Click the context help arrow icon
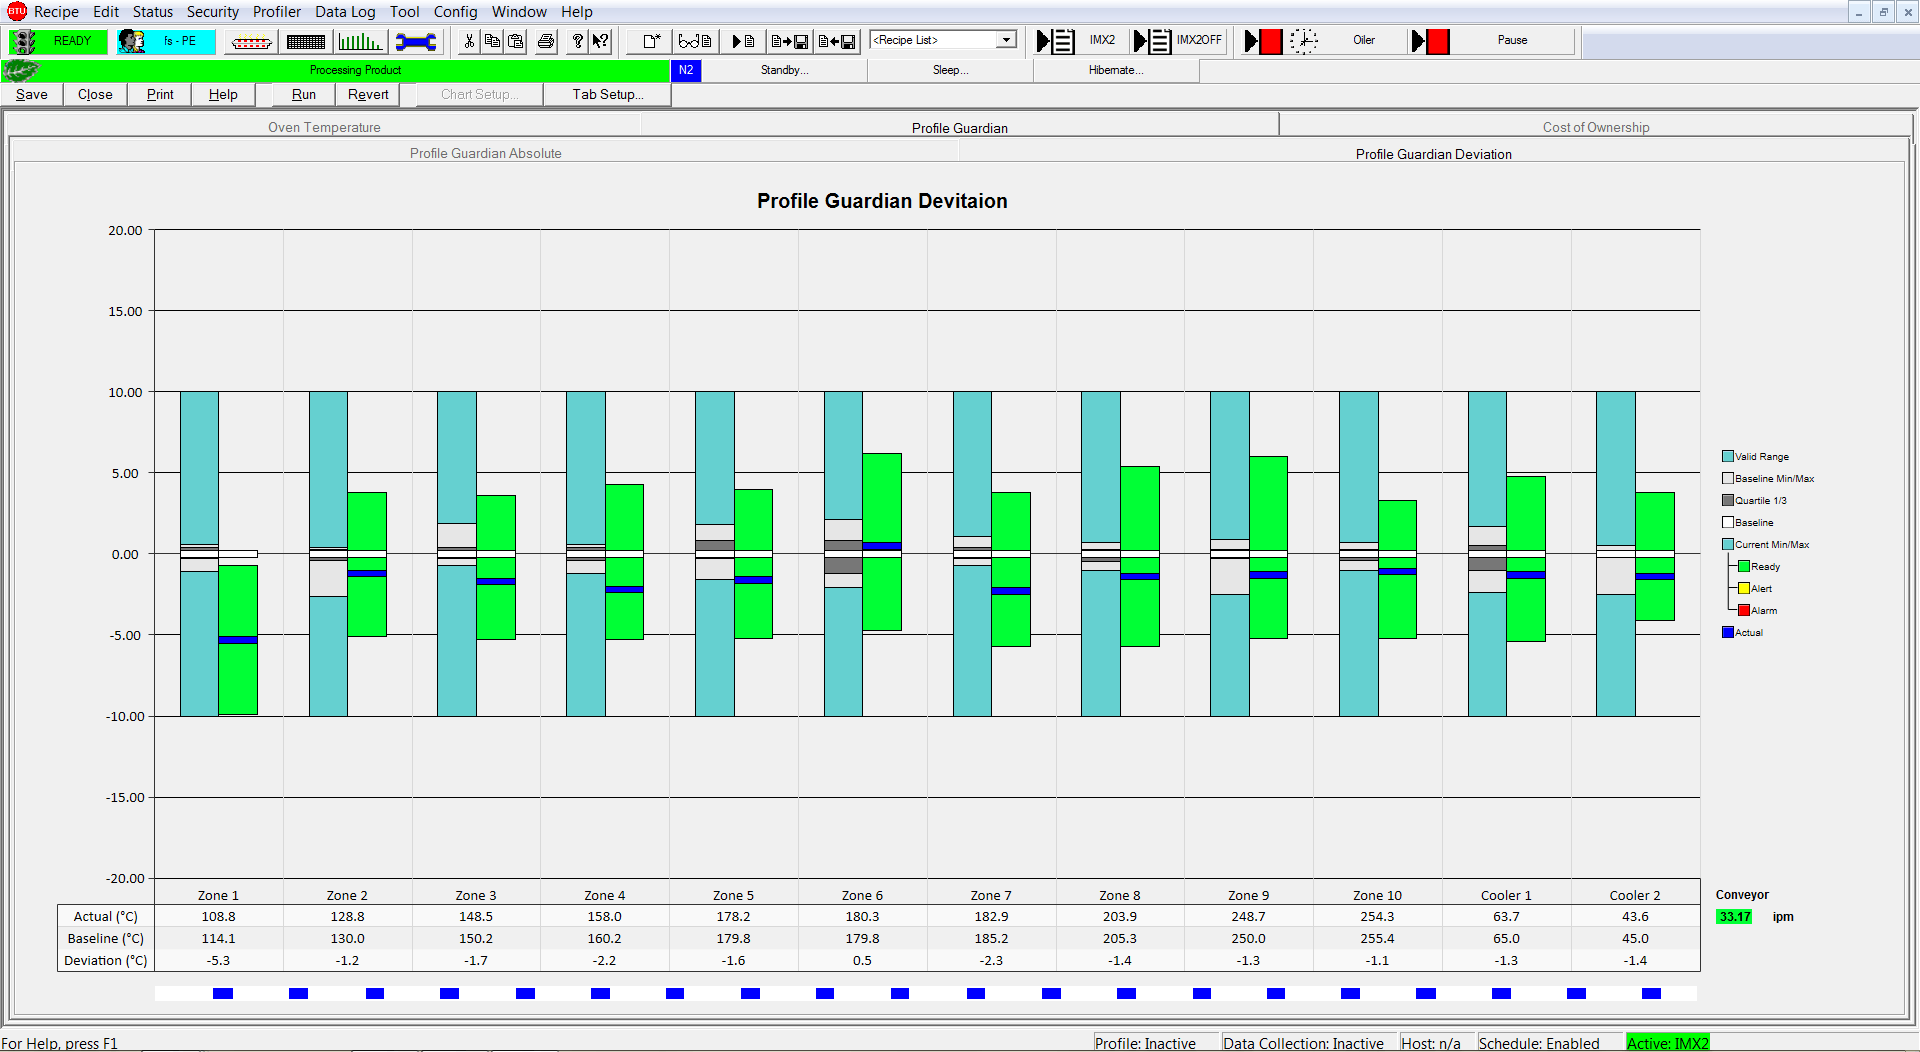Viewport: 1920px width, 1052px height. pos(600,41)
